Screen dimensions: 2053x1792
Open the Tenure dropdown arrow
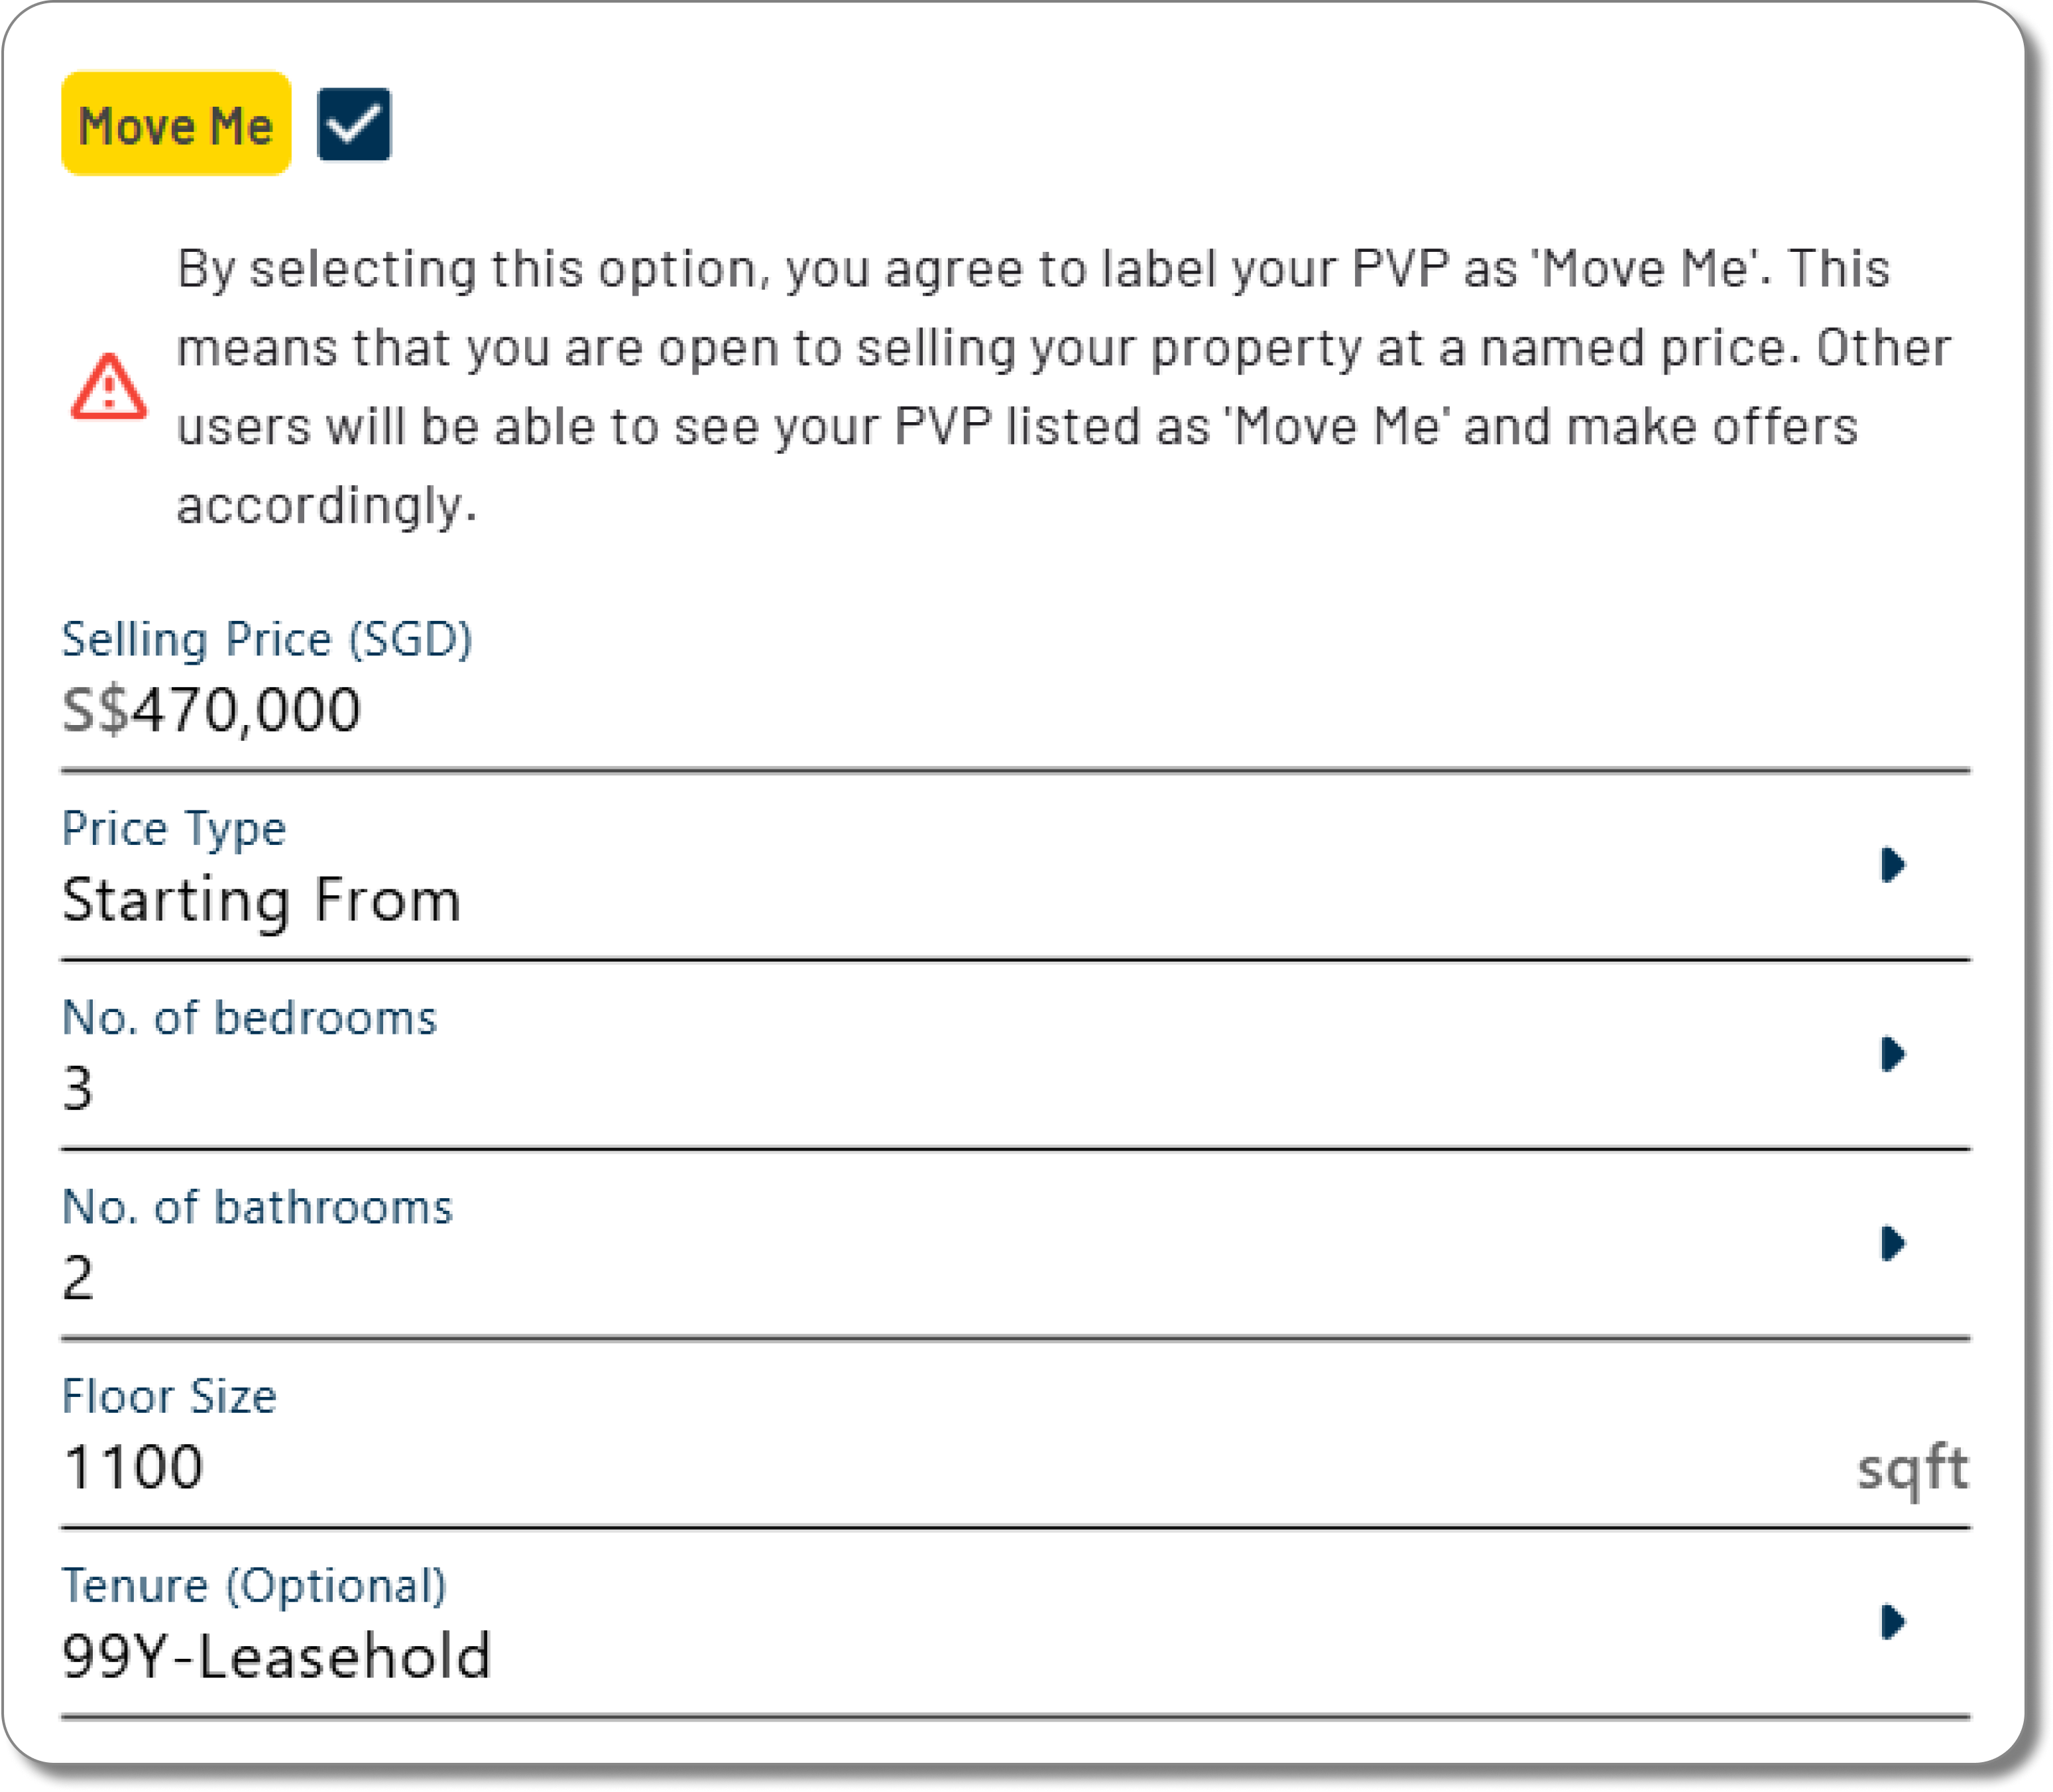[1892, 1622]
